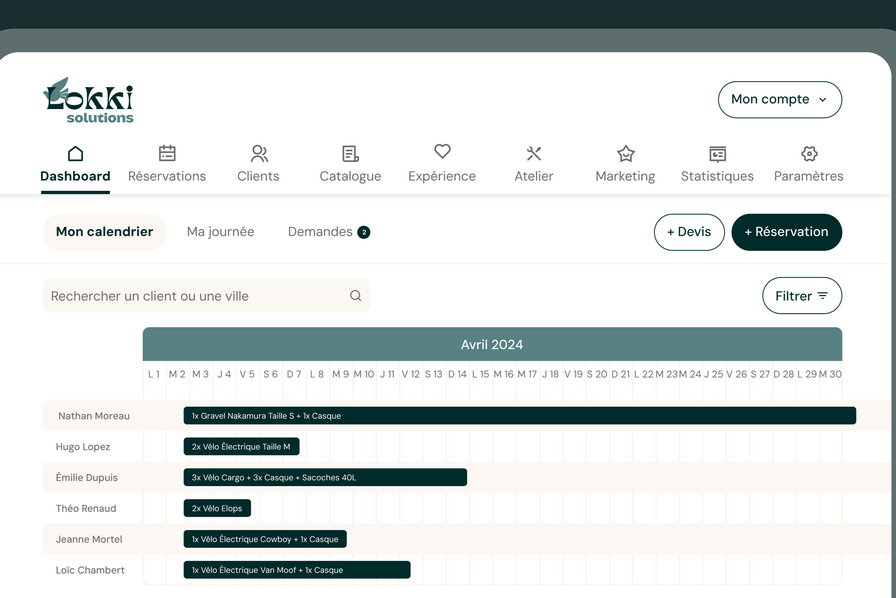Open the Mon compte menu
The height and width of the screenshot is (598, 896).
tap(780, 99)
